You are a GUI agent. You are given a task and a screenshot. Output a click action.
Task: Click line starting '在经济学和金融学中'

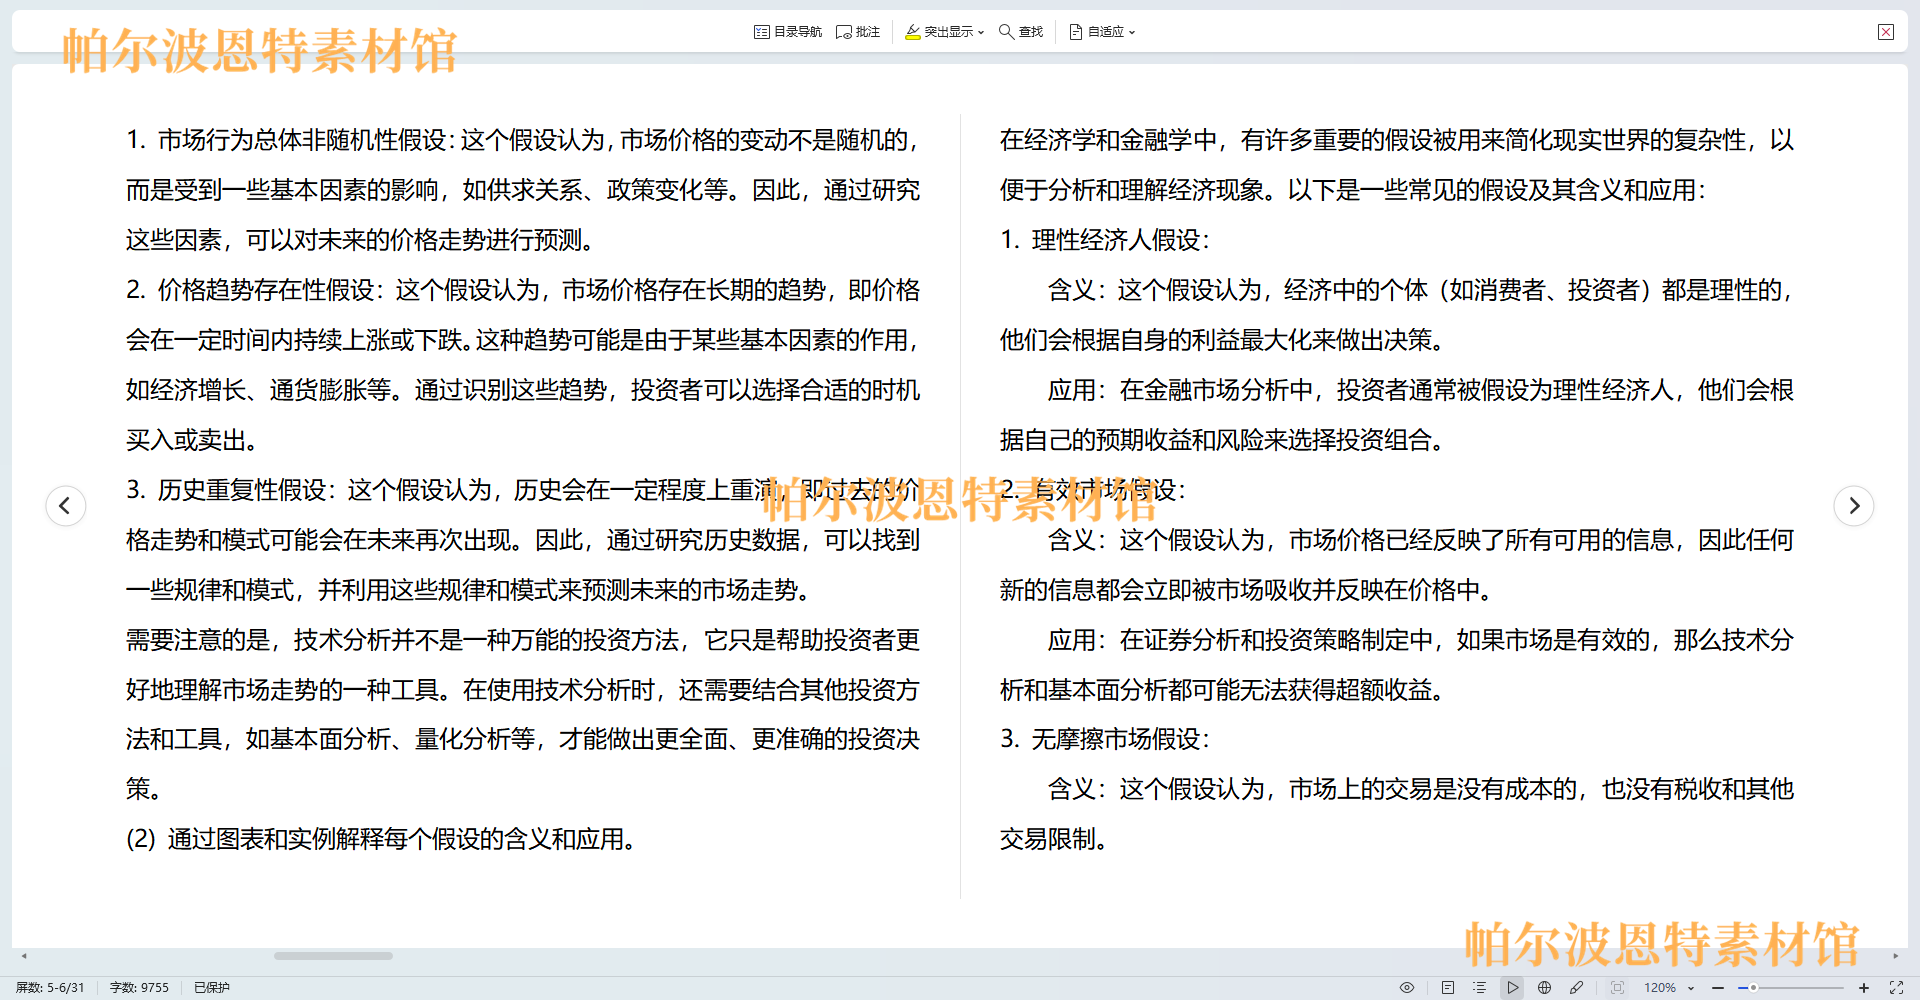tap(1397, 140)
